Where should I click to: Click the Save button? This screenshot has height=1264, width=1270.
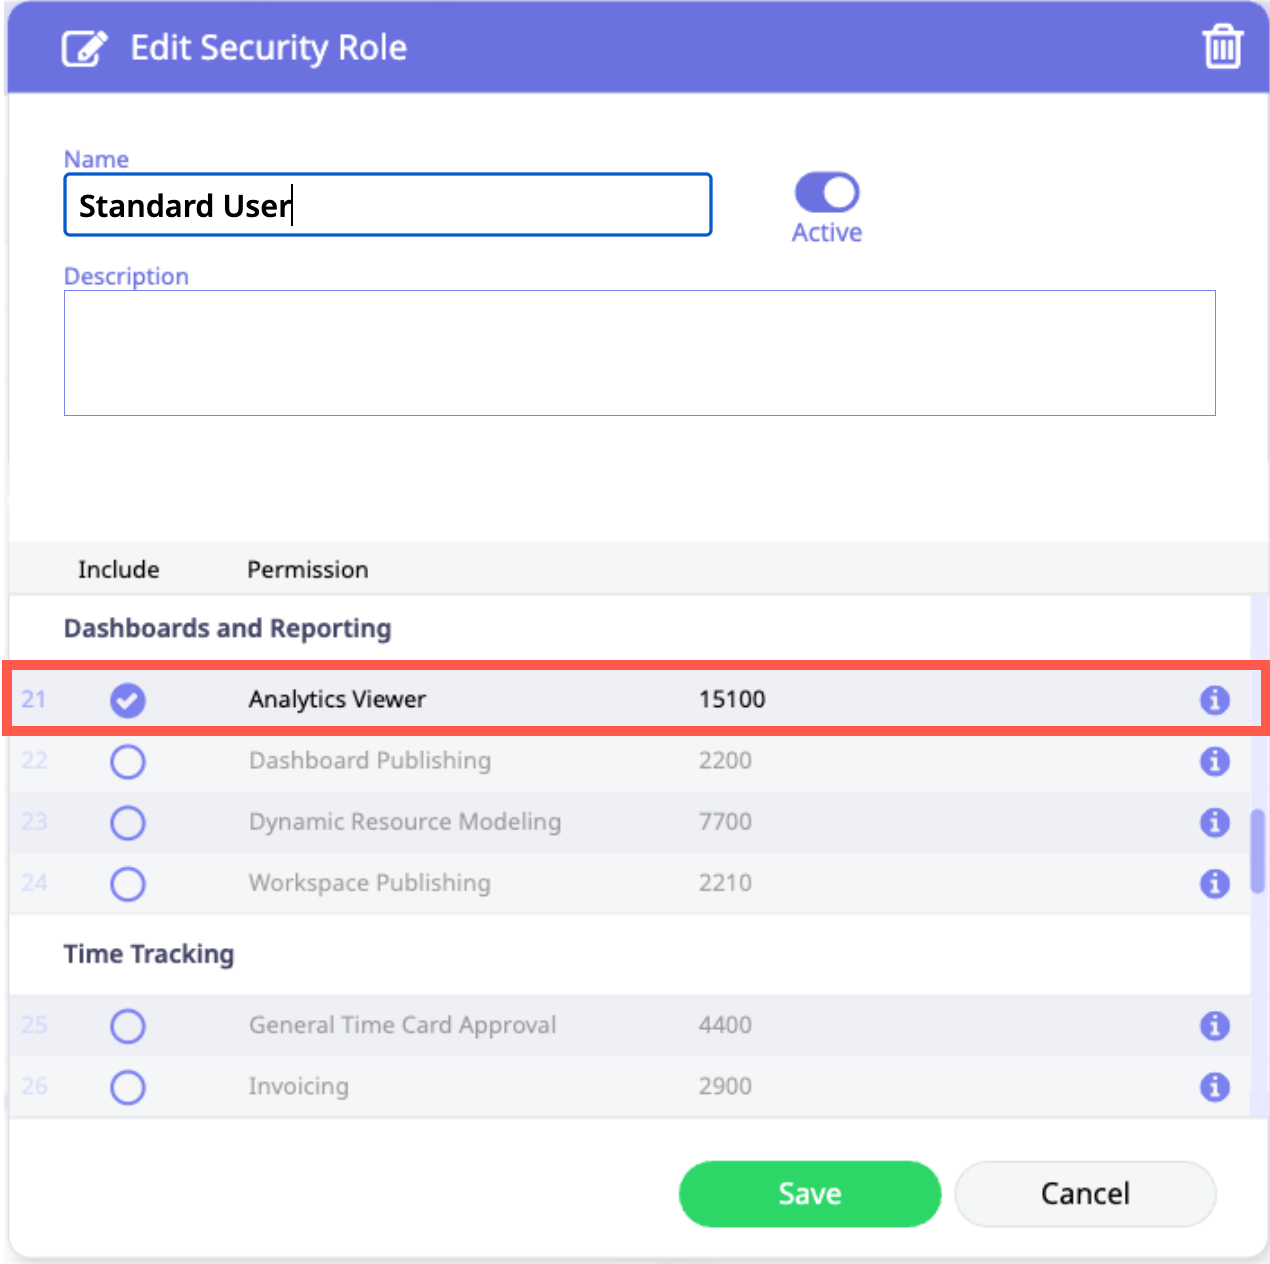(810, 1193)
